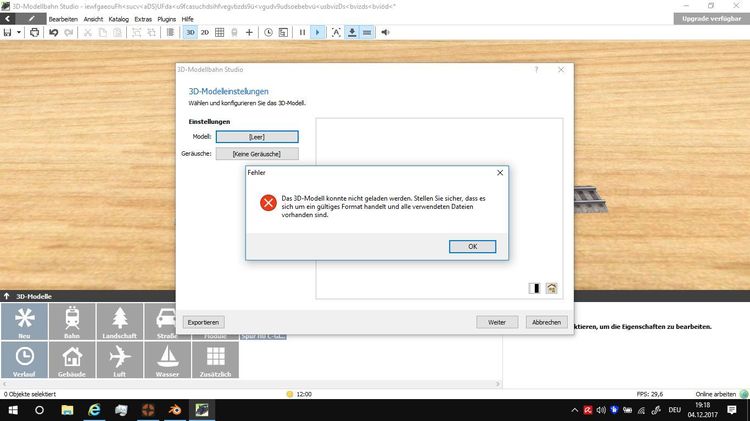Click the Exportieren button
Screen dimensions: 750x421
tap(203, 322)
